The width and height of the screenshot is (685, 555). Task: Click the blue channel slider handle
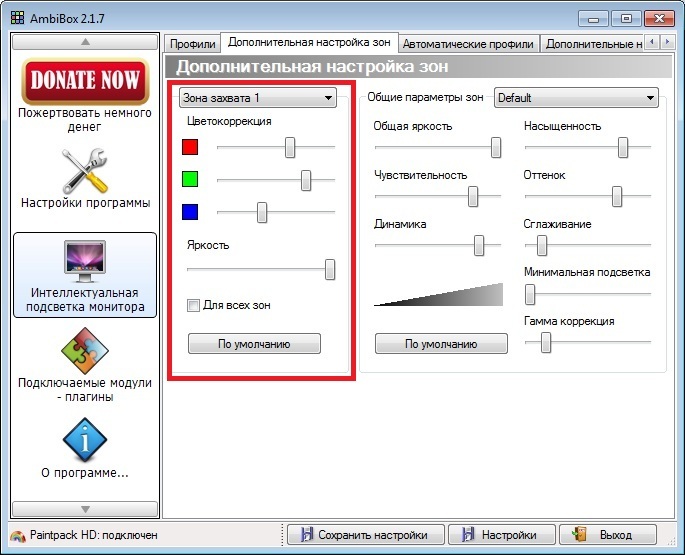click(x=262, y=212)
